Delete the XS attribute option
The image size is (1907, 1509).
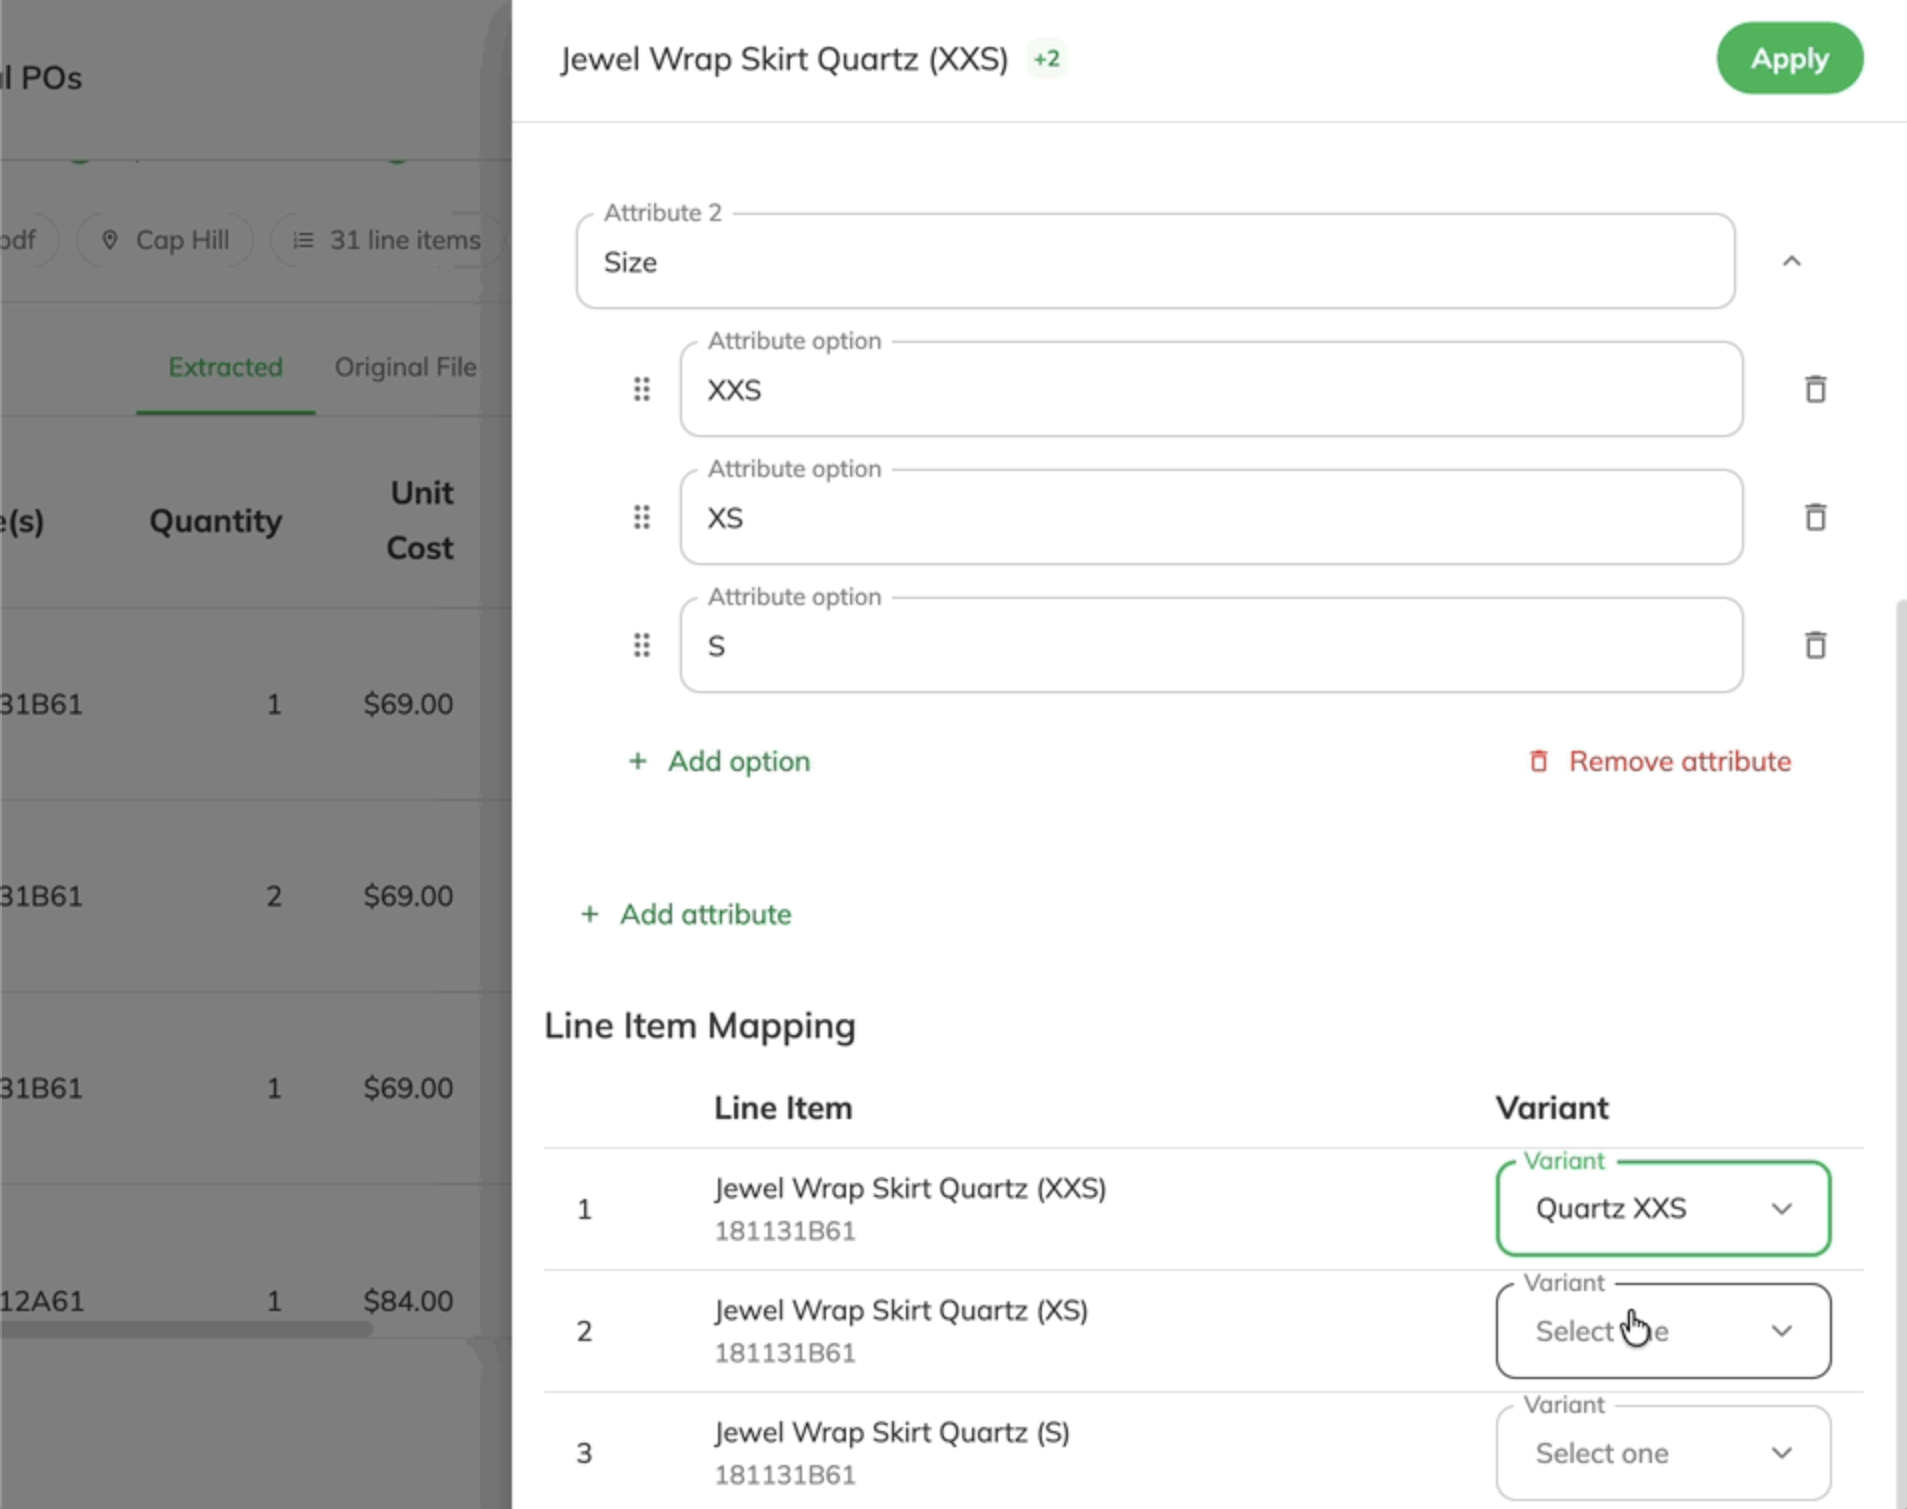click(1815, 517)
